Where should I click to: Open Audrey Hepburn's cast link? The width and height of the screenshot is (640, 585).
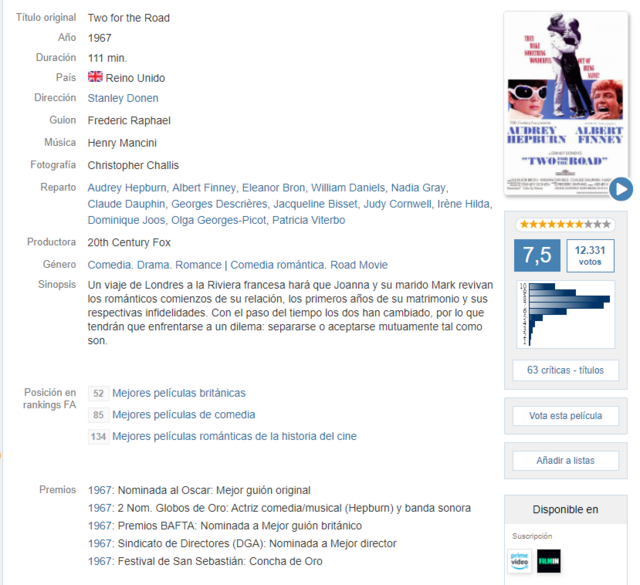127,188
